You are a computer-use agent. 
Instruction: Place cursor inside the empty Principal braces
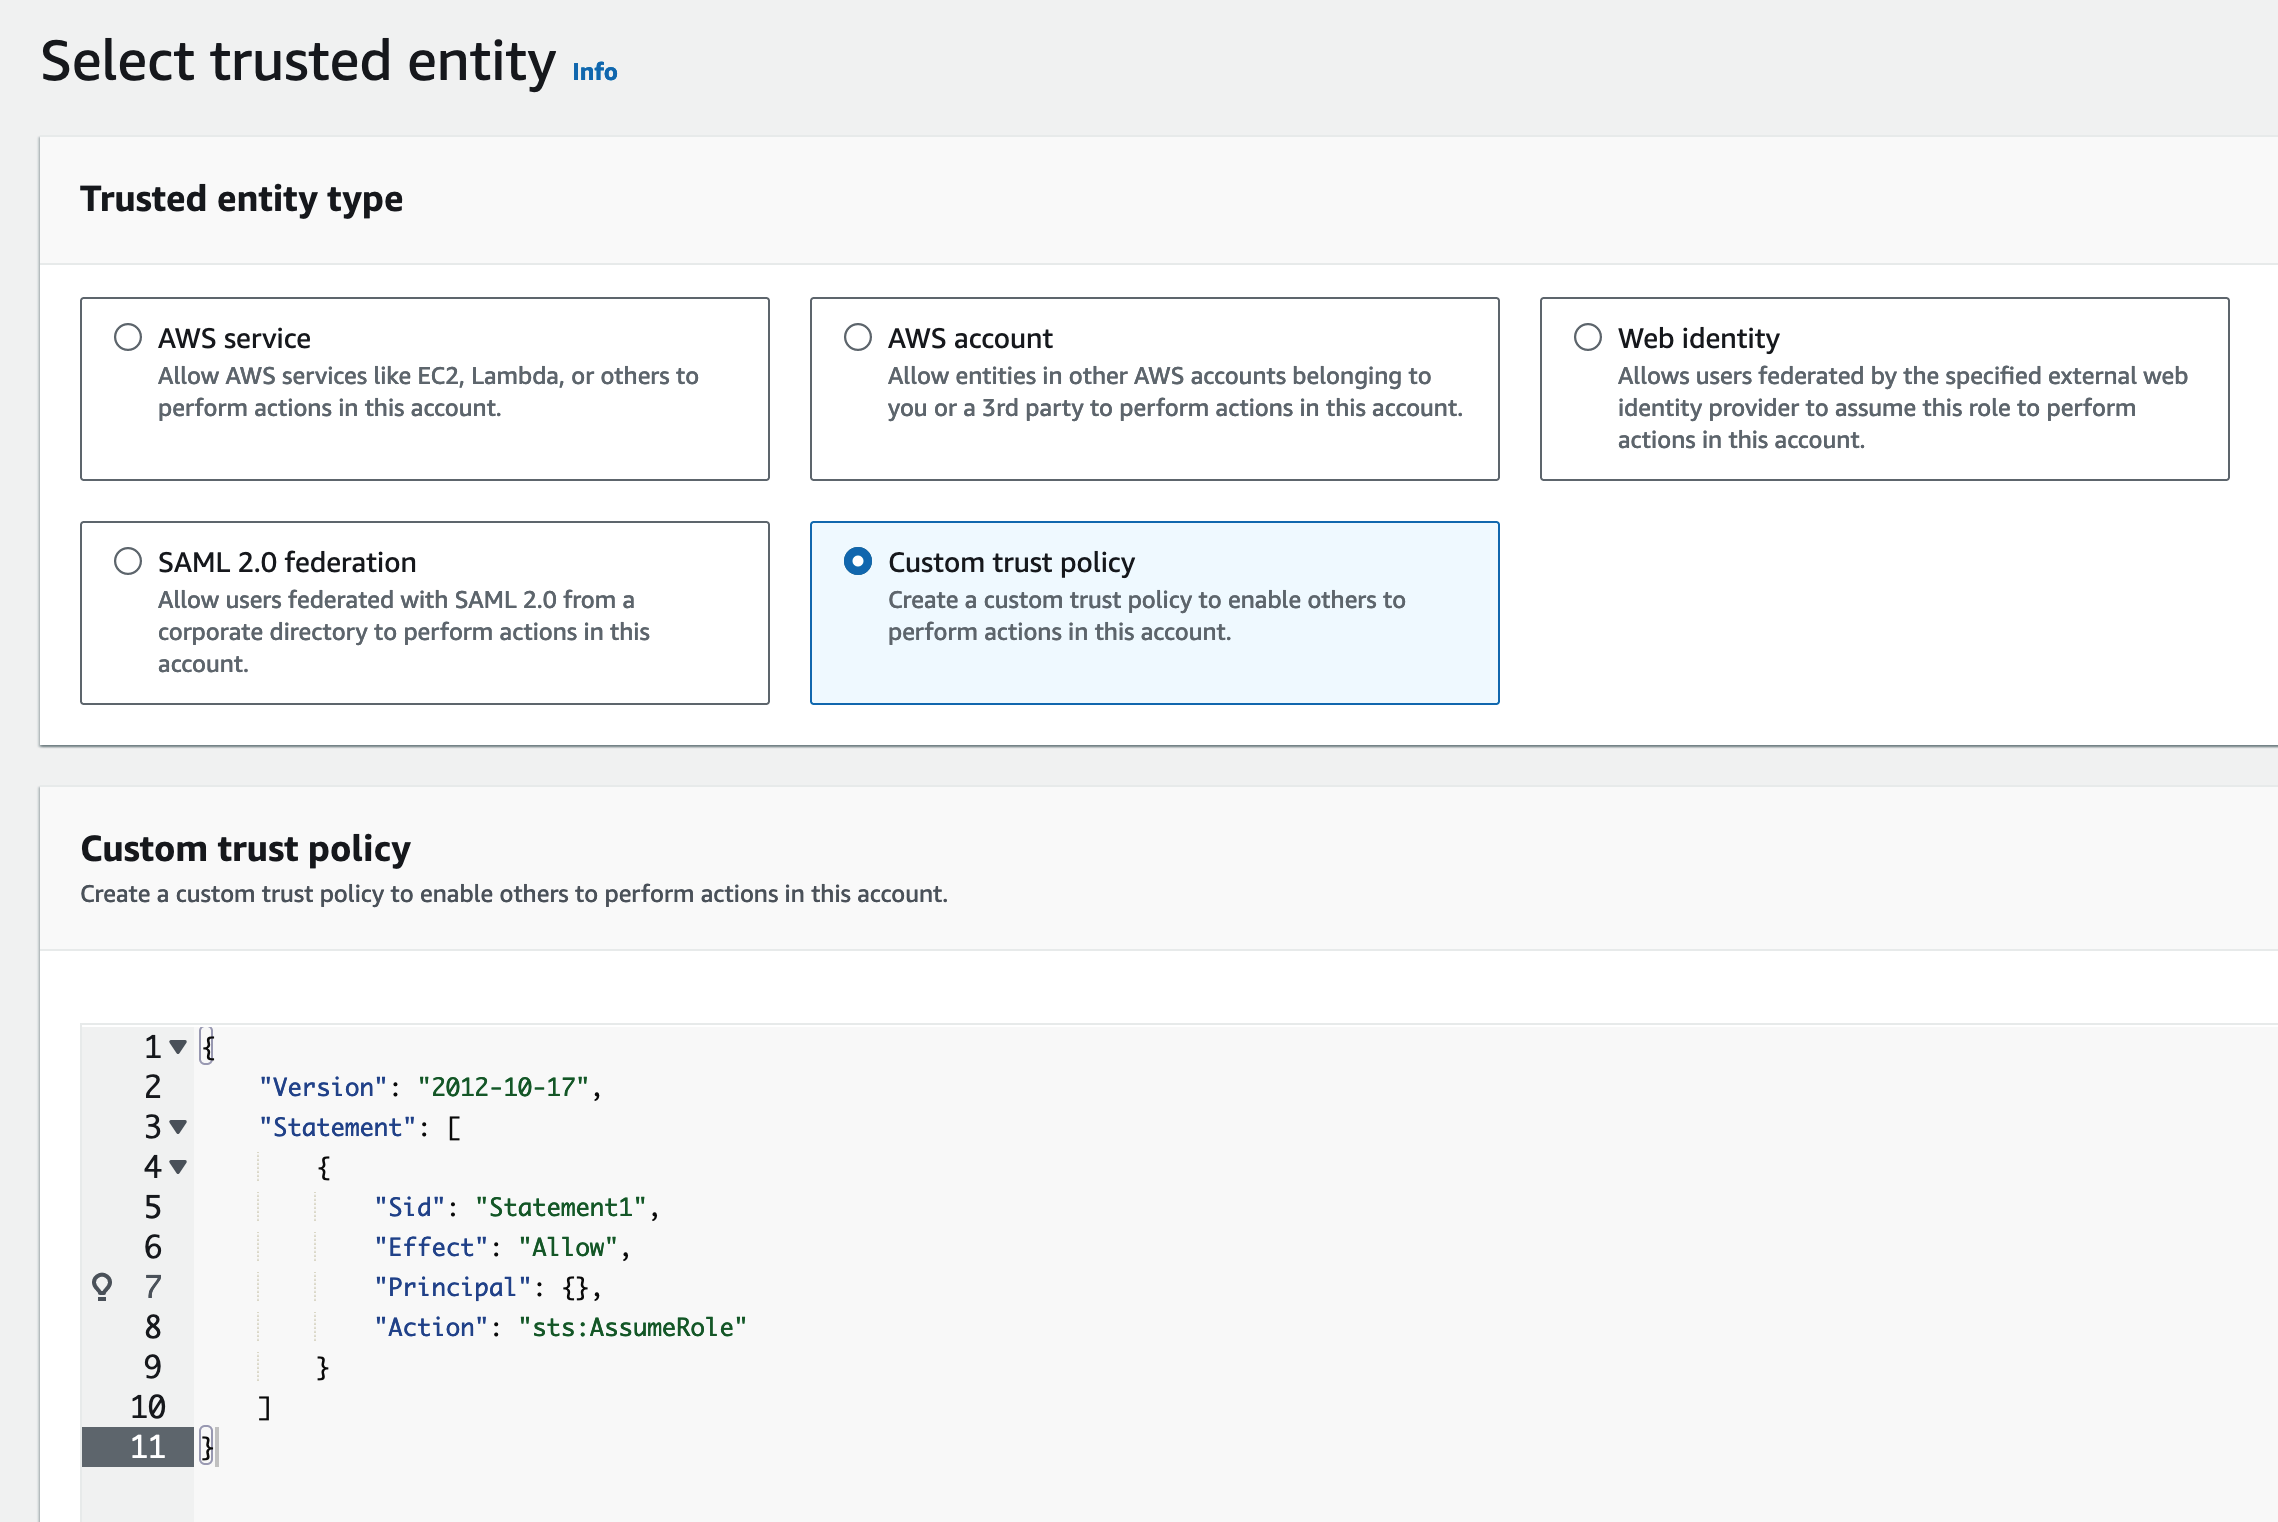tap(576, 1287)
